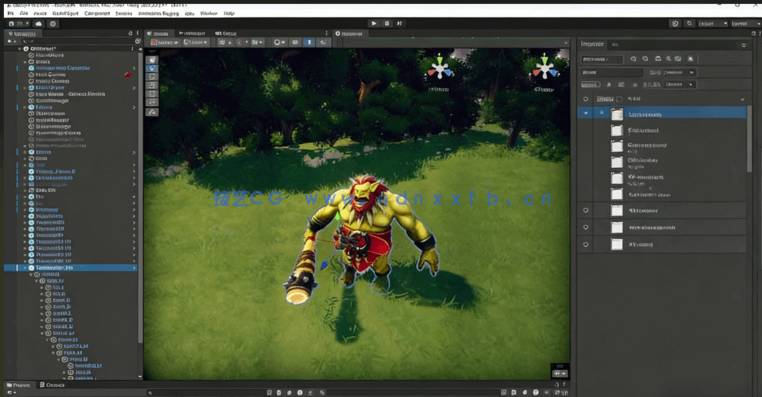This screenshot has height=397, width=762.
Task: Open the Layers dropdown in the top-right toolbar
Action: [713, 23]
